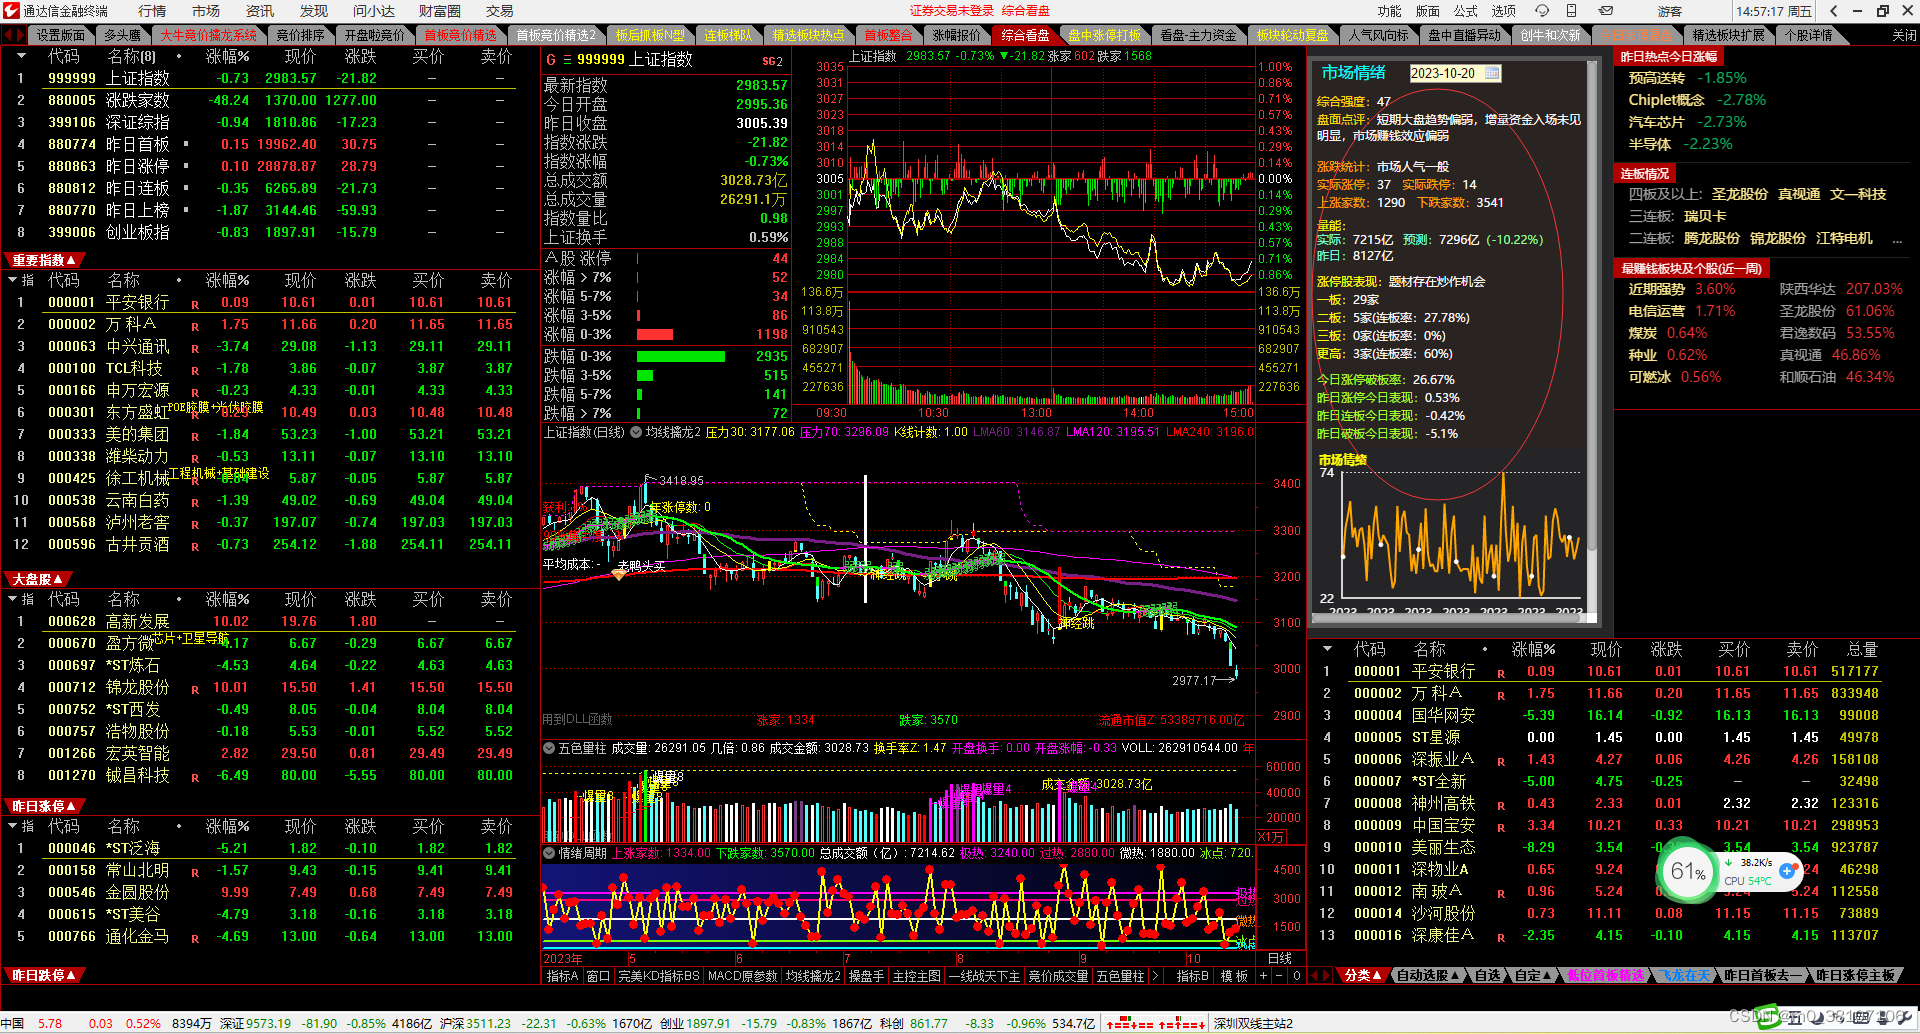Click the R marker on 锦龙股份 row
The height and width of the screenshot is (1034, 1920).
tap(195, 689)
